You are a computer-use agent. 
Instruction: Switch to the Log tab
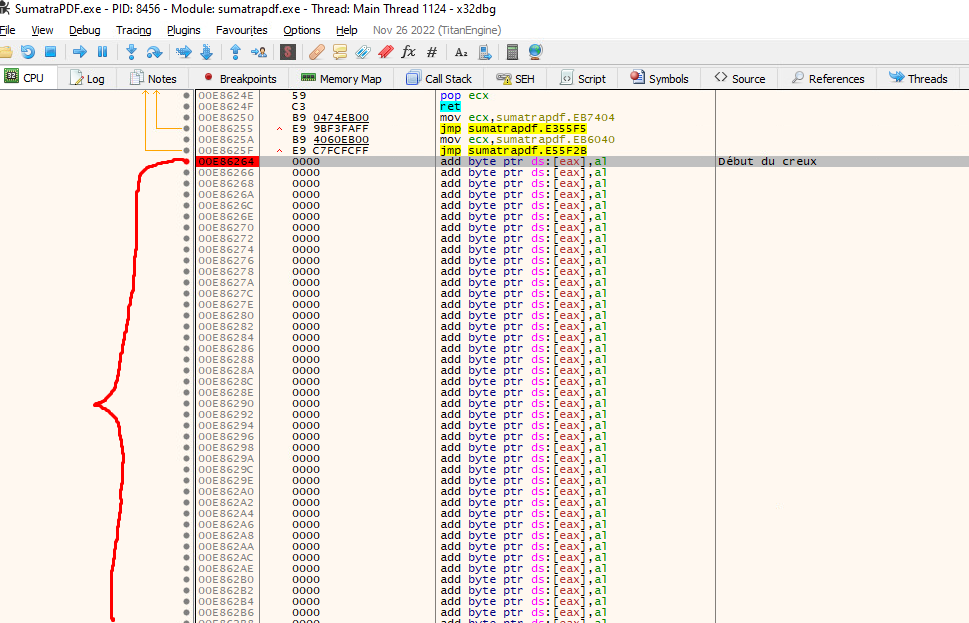pyautogui.click(x=87, y=78)
